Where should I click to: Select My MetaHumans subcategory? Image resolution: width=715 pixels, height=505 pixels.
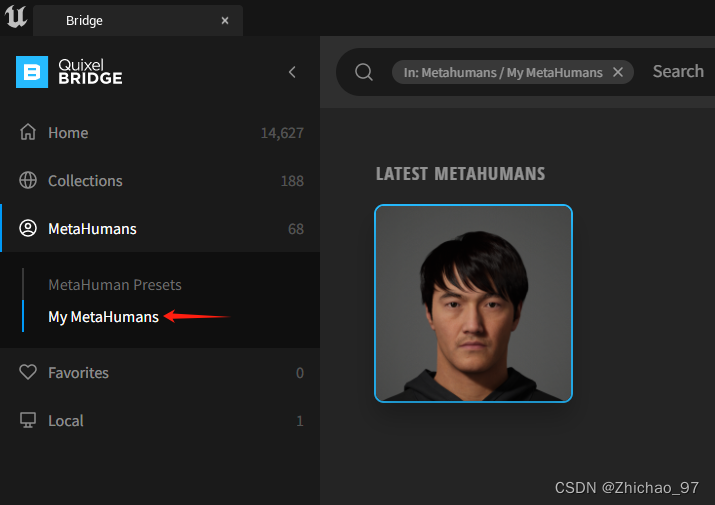tap(104, 317)
